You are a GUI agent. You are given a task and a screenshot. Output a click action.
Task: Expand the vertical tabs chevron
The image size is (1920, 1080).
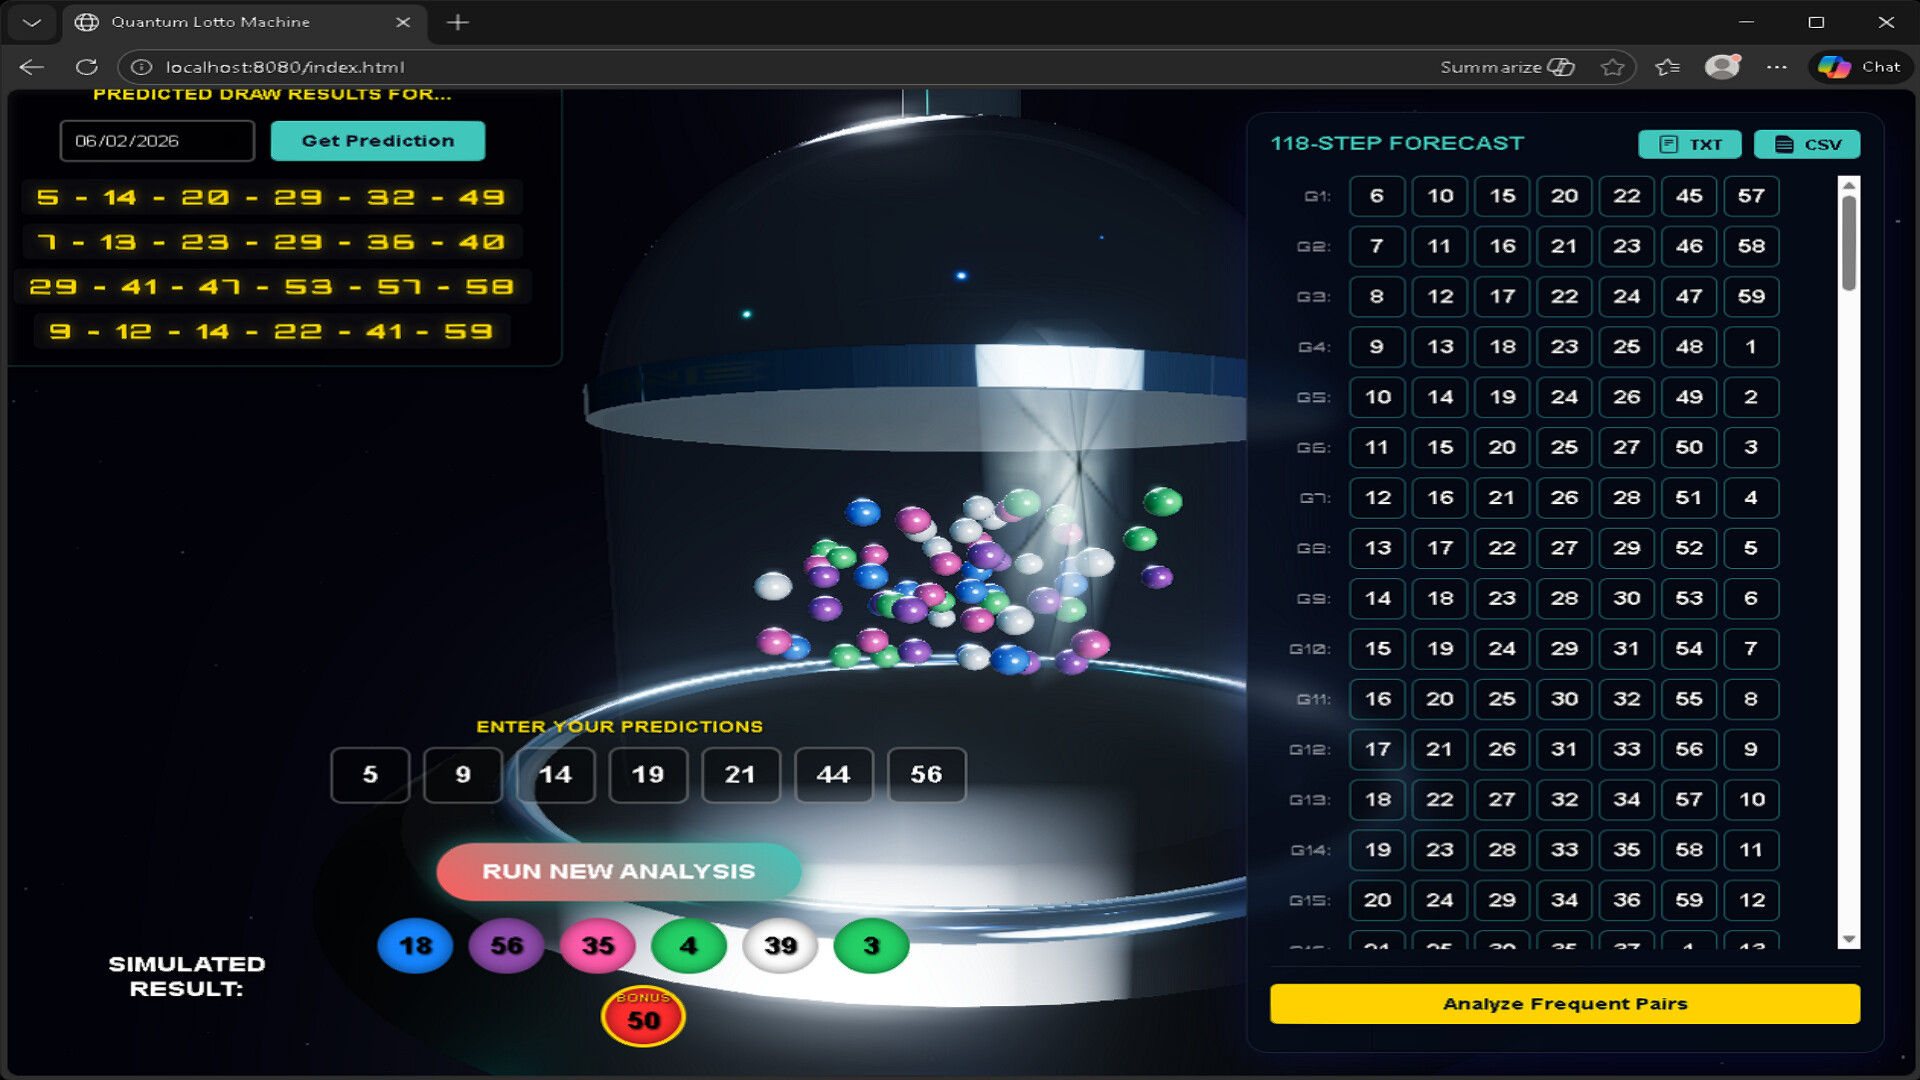30,22
